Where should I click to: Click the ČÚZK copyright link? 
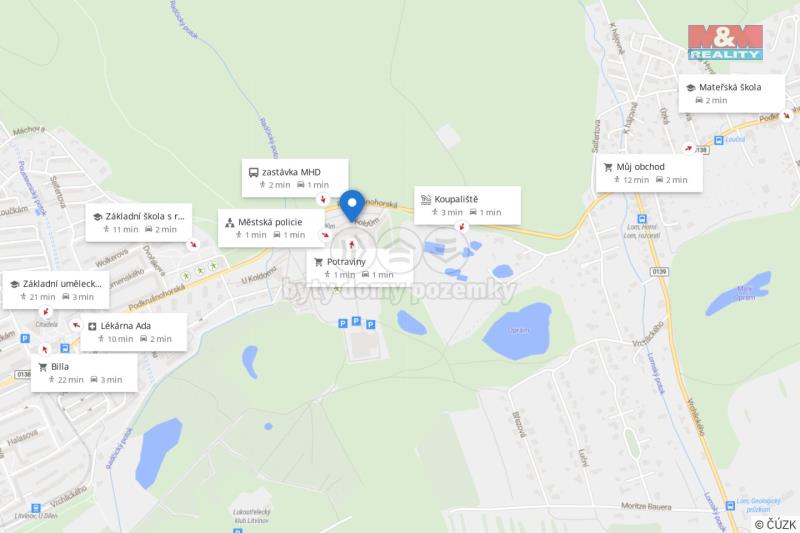[775, 524]
